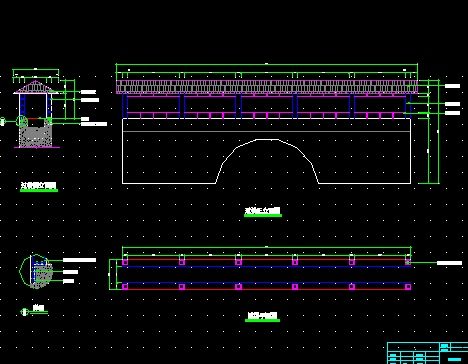468x364 pixels.
Task: Pick the tall vertical dimension line right of bridge
Action: pyautogui.click(x=438, y=132)
